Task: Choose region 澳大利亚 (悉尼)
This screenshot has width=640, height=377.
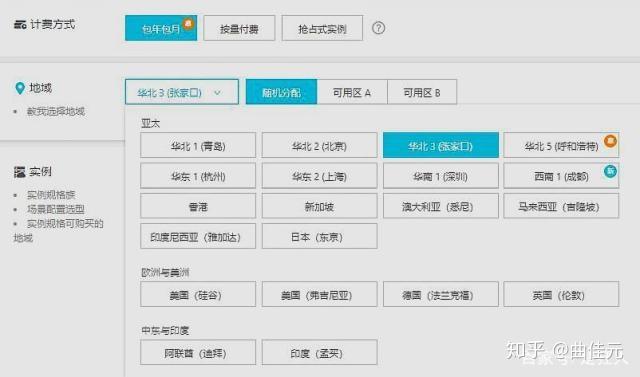Action: pyautogui.click(x=440, y=206)
